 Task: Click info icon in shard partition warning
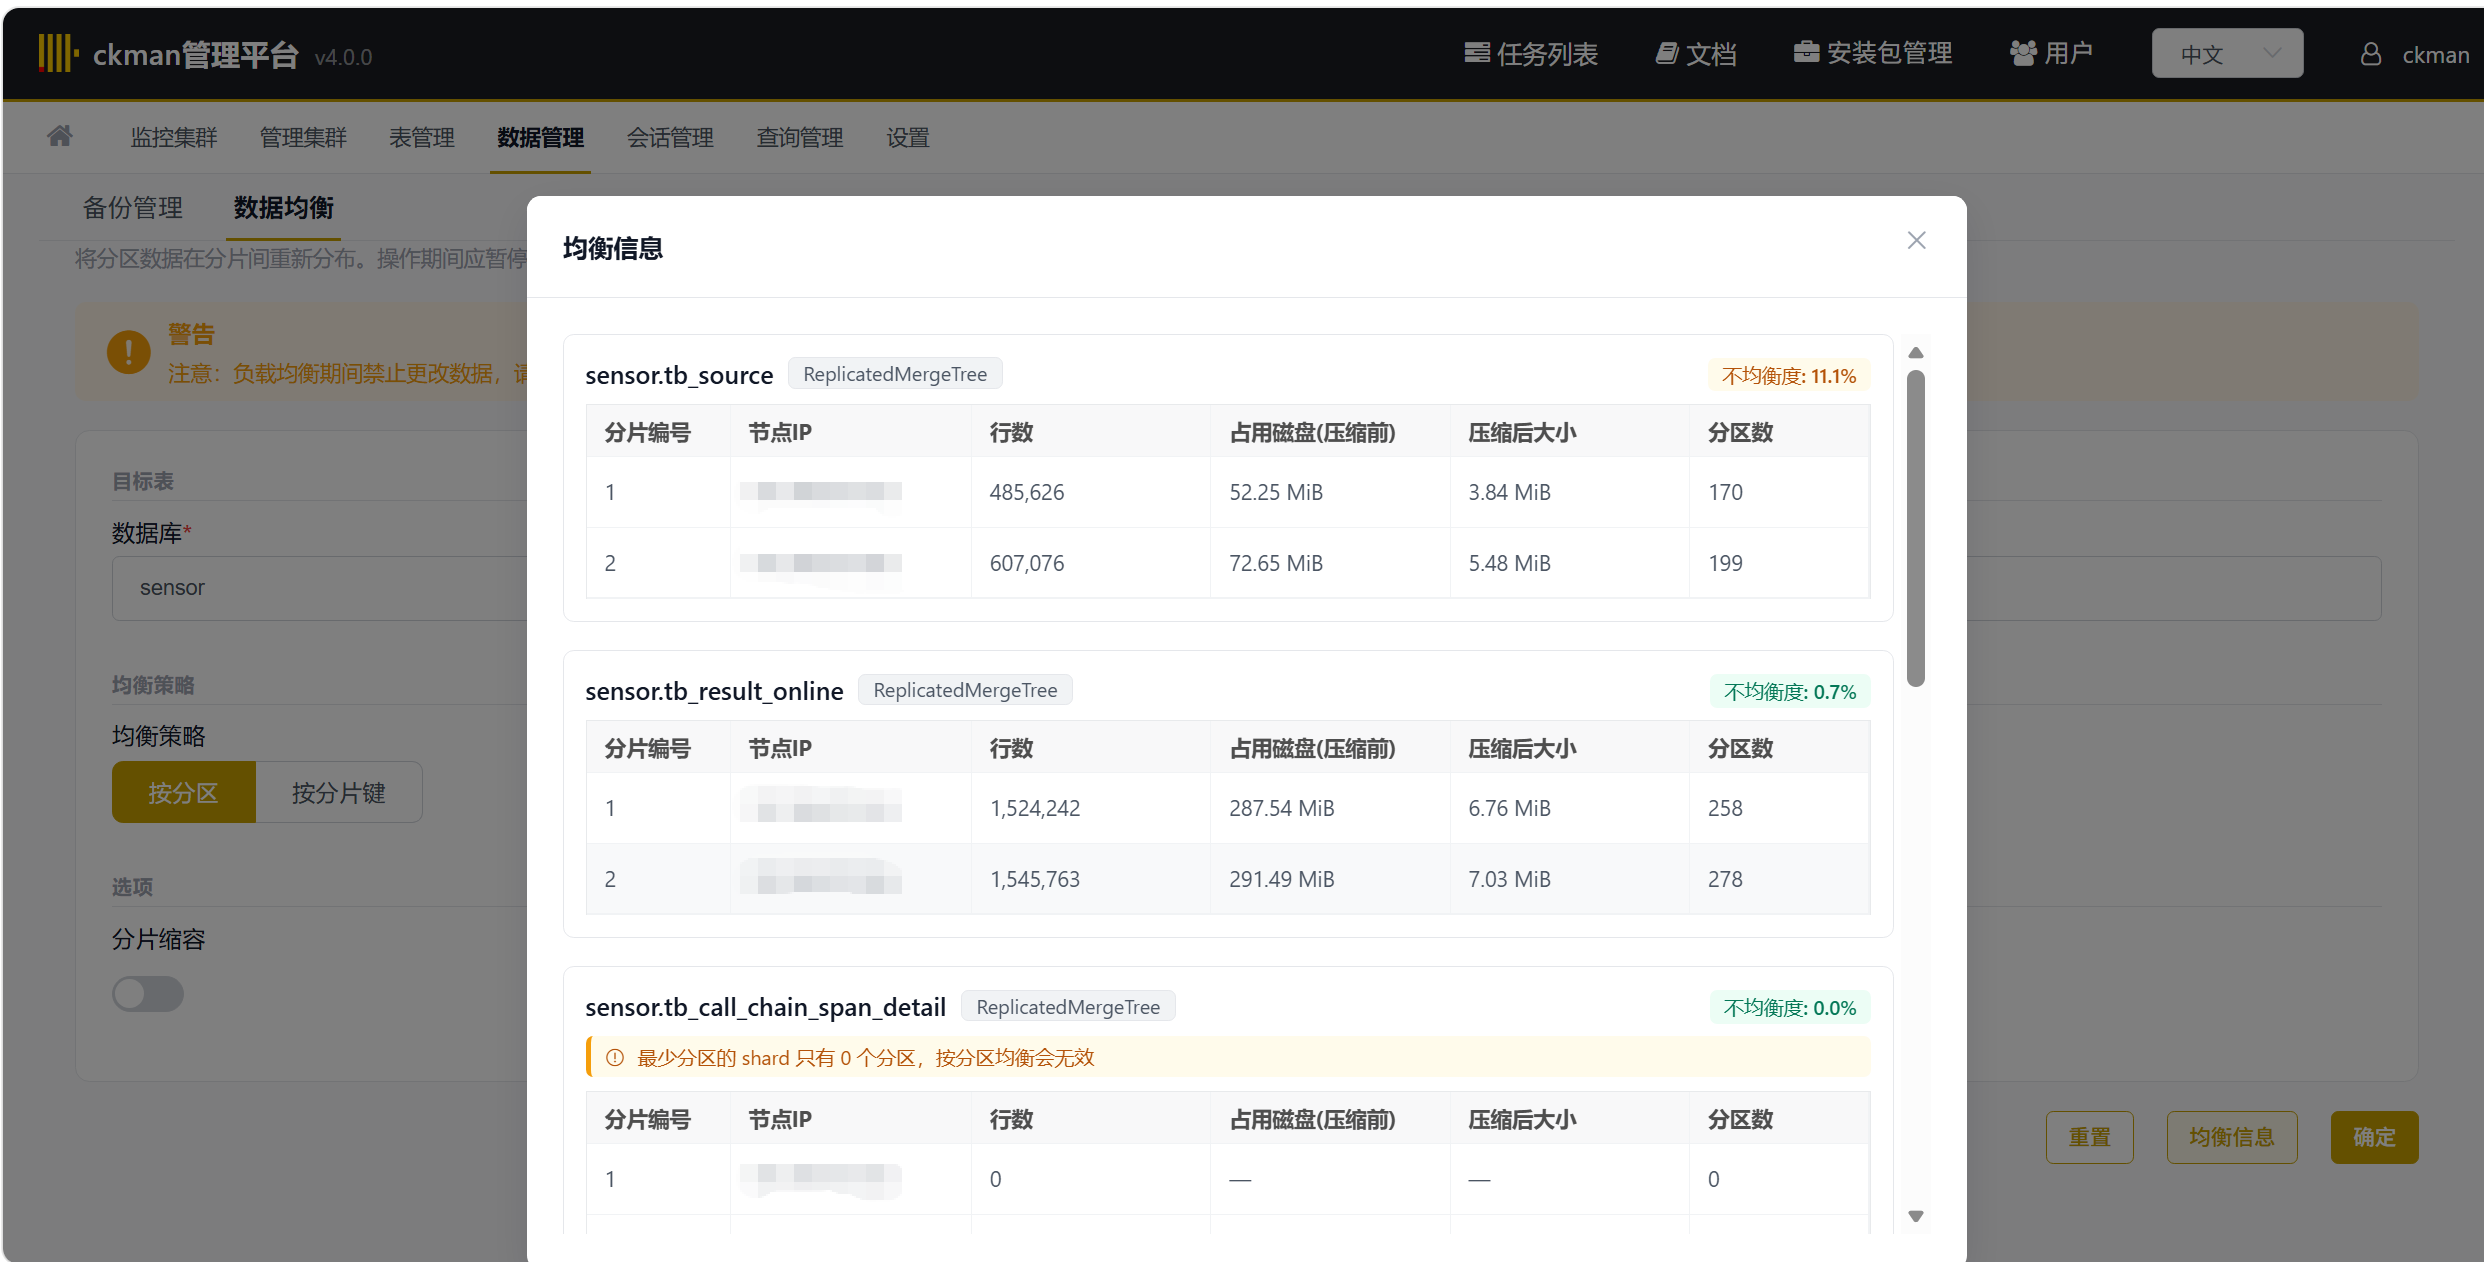click(x=615, y=1058)
